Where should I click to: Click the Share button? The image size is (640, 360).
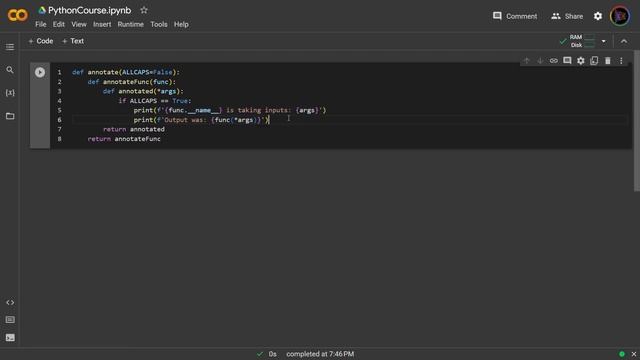(x=567, y=16)
